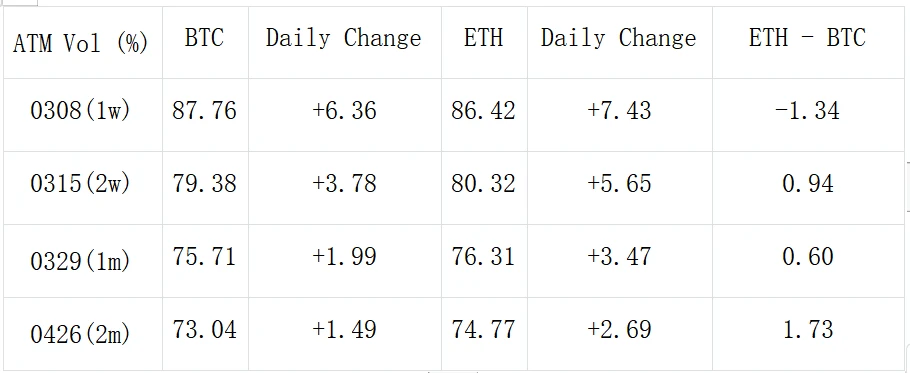Click BTC value 73.04

pos(205,334)
